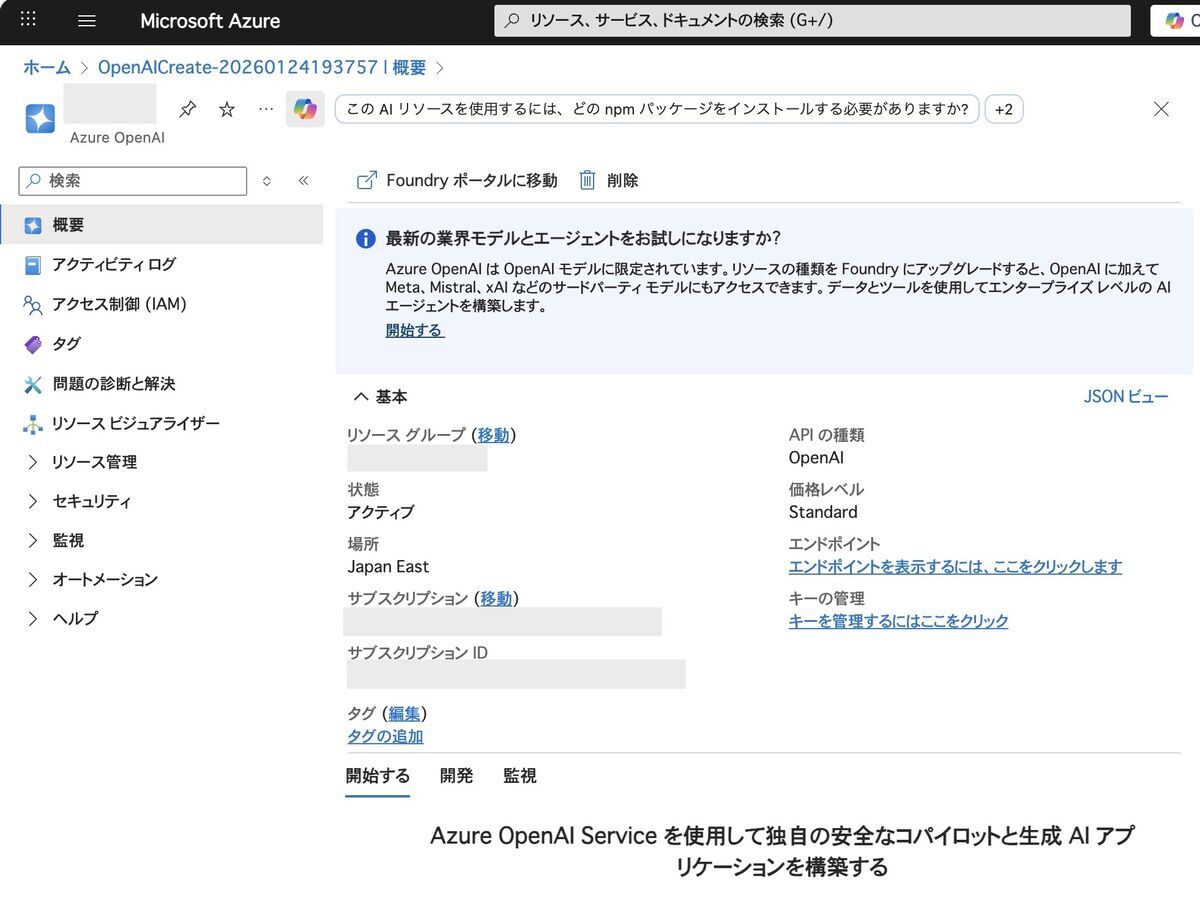Click the diagnose wrench icon
The height and width of the screenshot is (901, 1200).
point(33,385)
